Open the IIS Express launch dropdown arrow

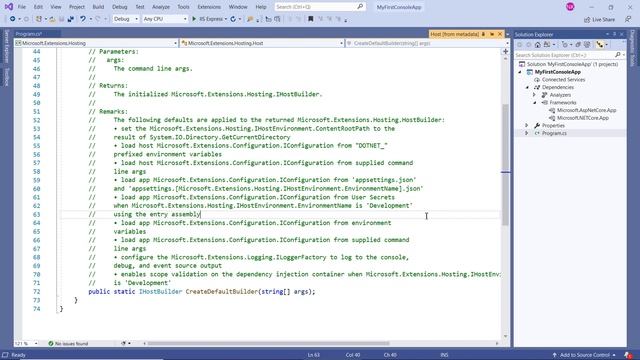pyautogui.click(x=226, y=19)
